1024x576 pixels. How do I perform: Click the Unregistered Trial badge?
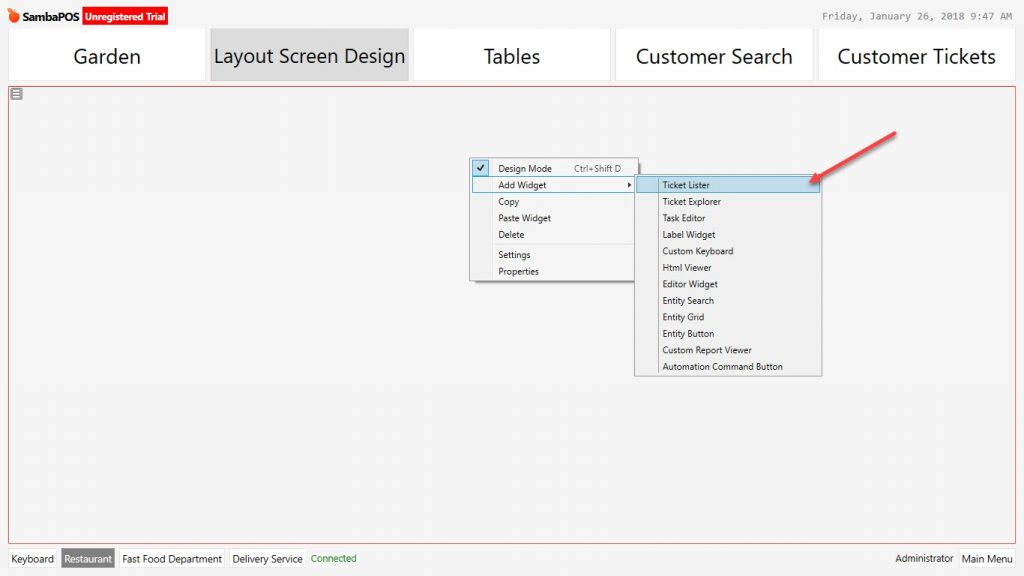pyautogui.click(x=125, y=16)
